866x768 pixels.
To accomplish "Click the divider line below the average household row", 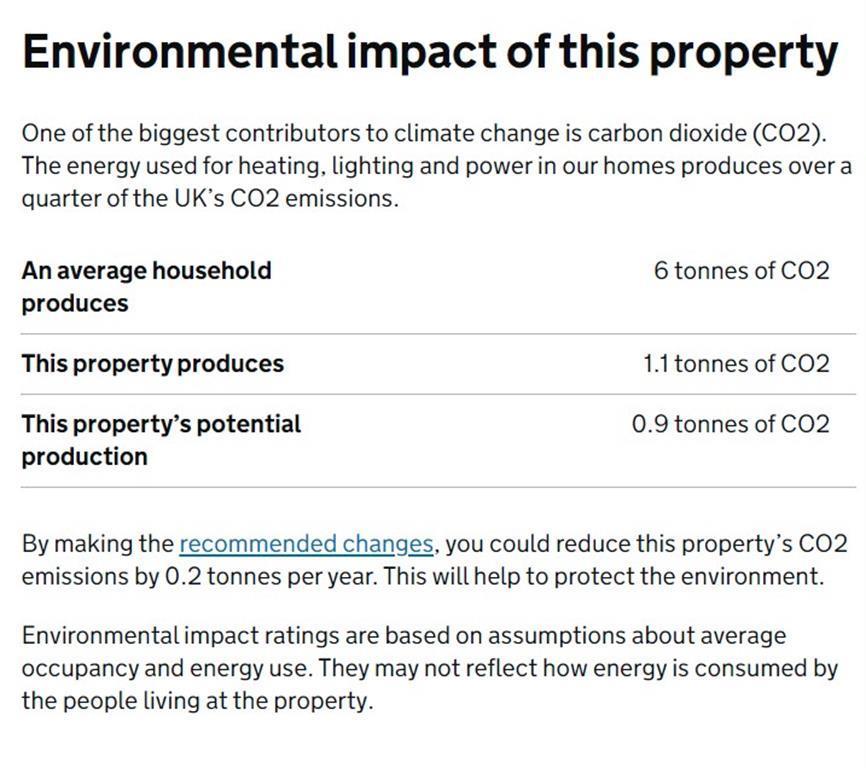I will [x=439, y=334].
